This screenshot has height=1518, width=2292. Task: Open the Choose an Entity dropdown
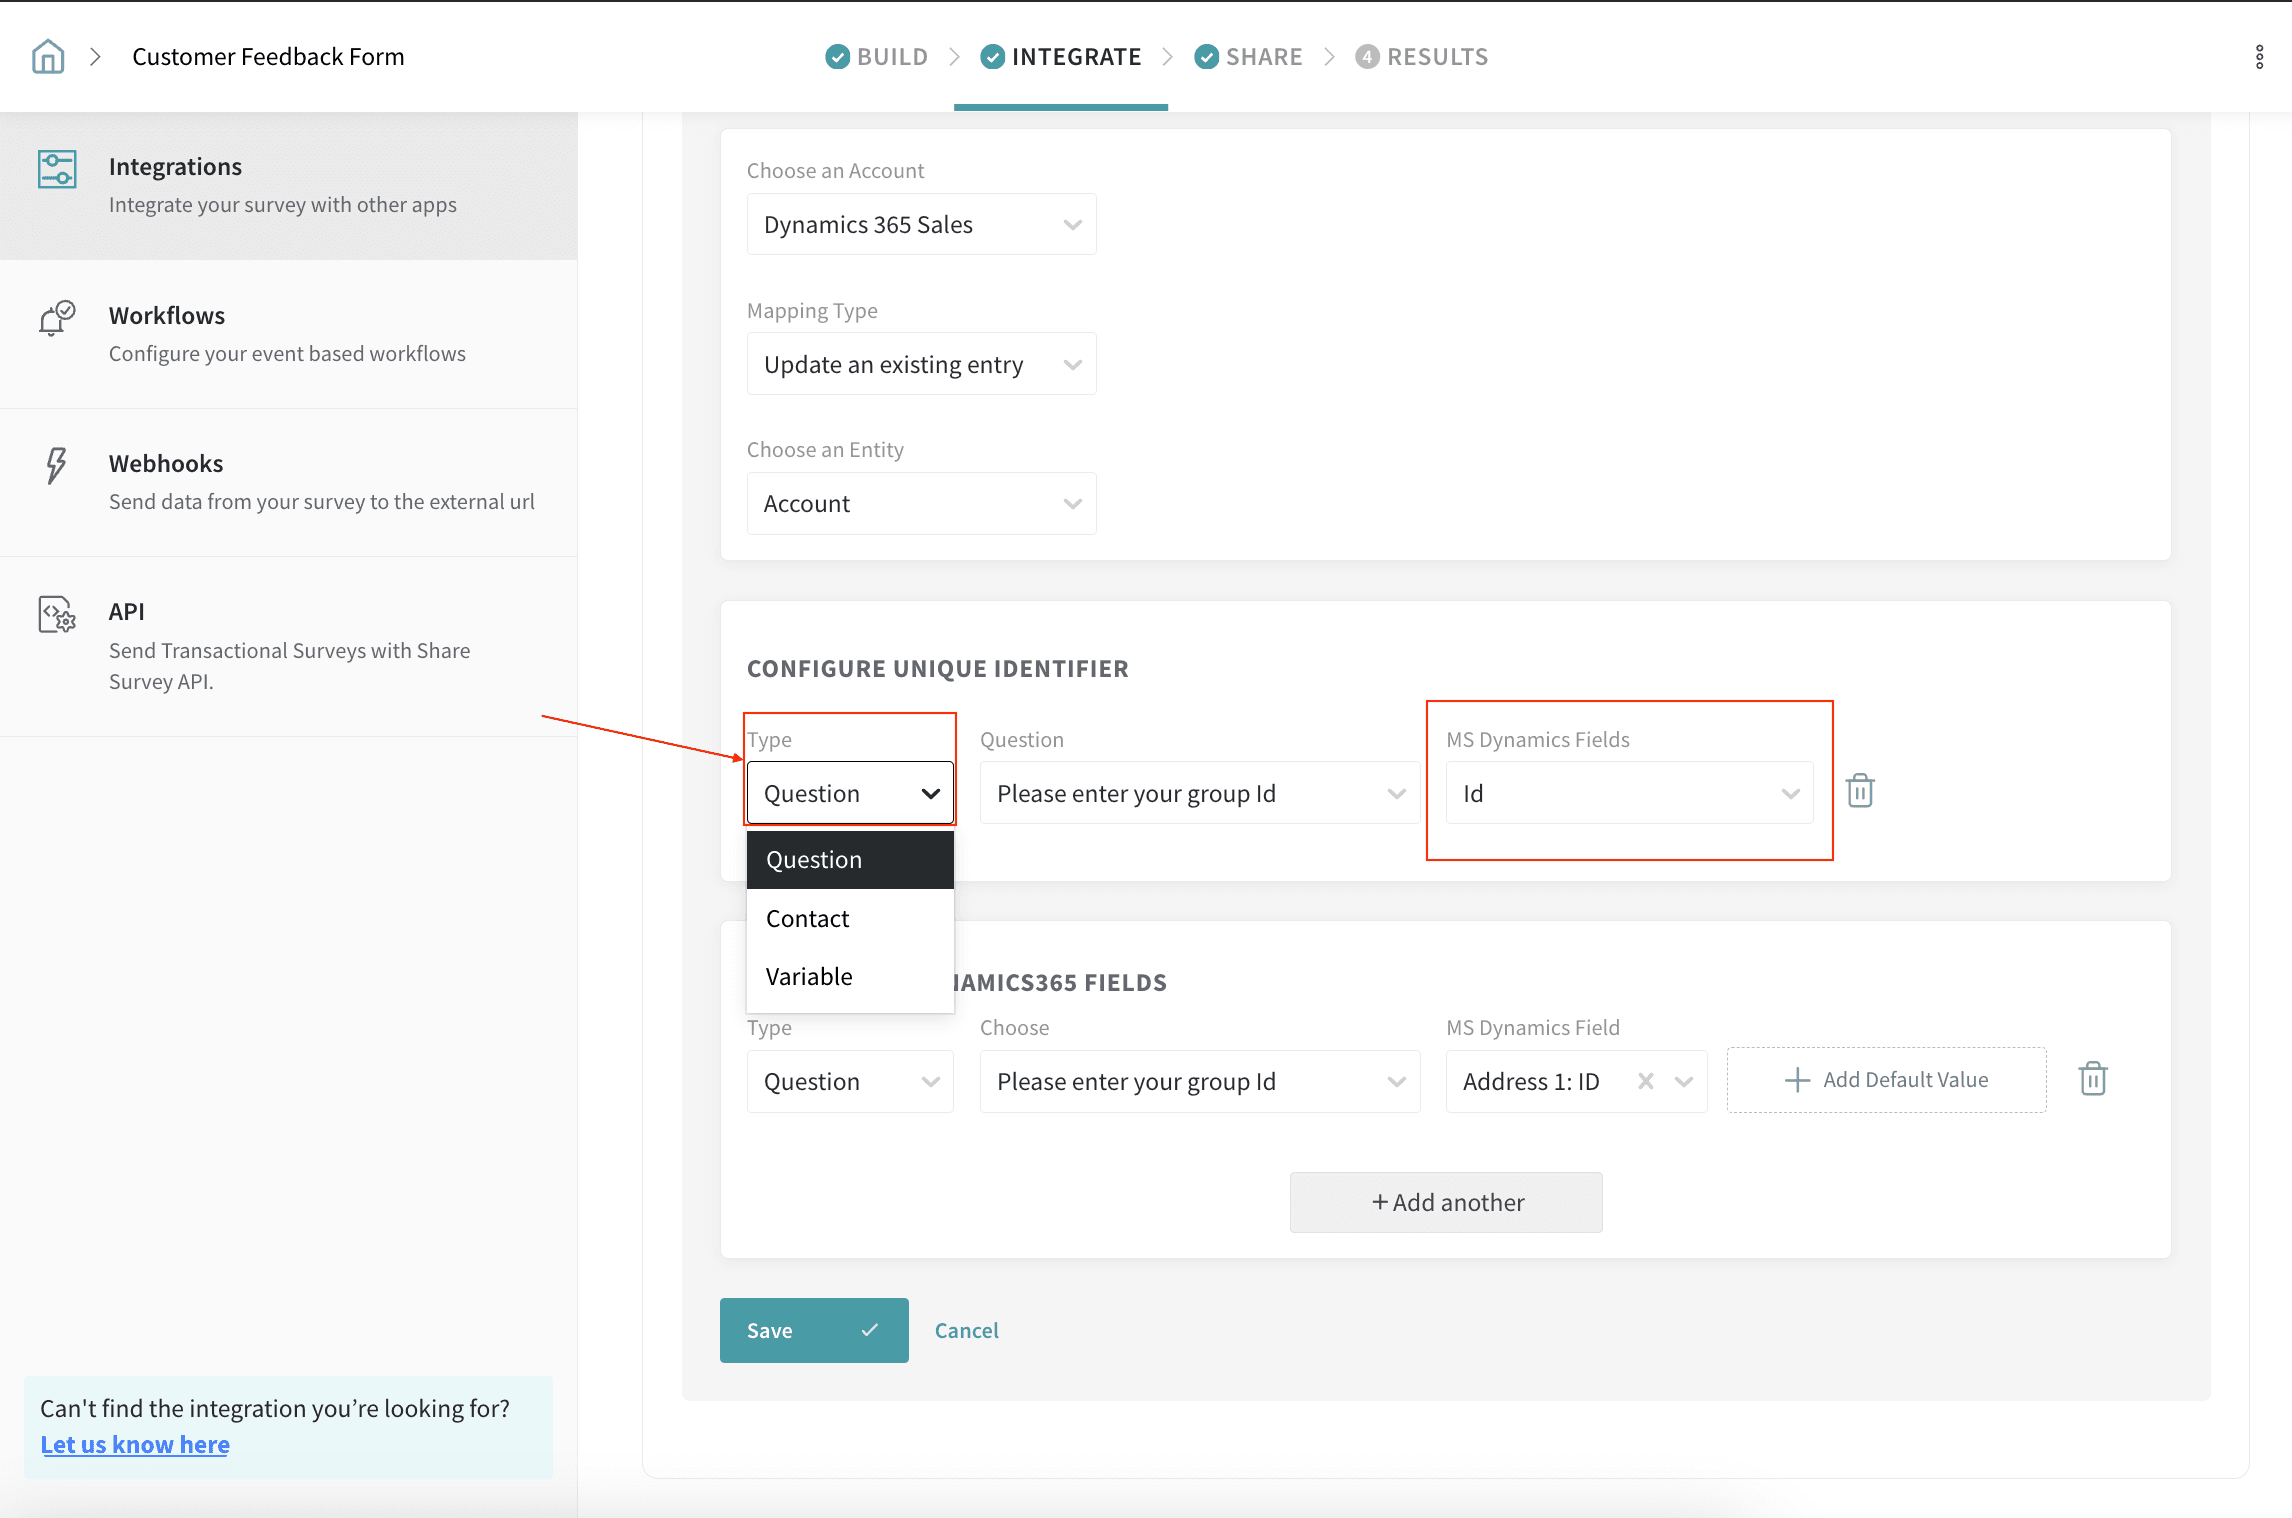(921, 504)
